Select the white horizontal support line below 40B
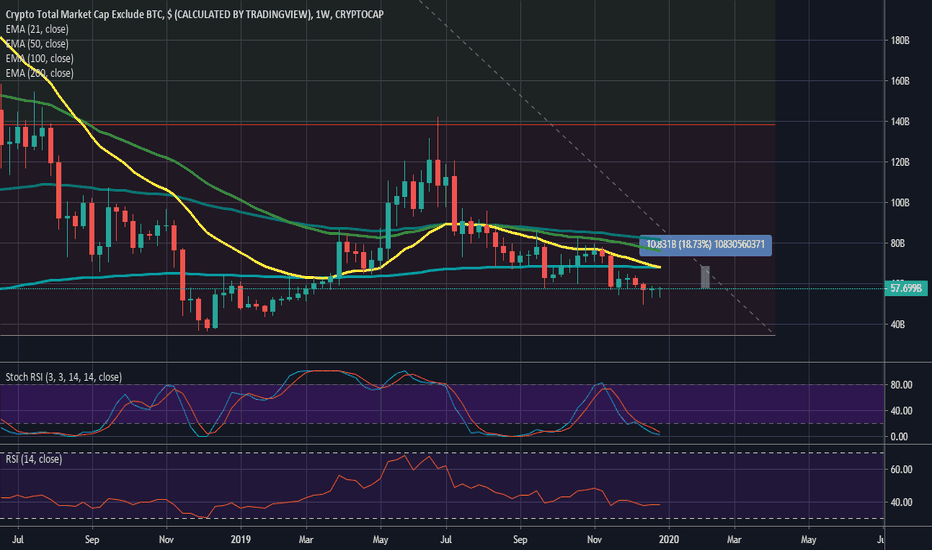 pos(386,335)
